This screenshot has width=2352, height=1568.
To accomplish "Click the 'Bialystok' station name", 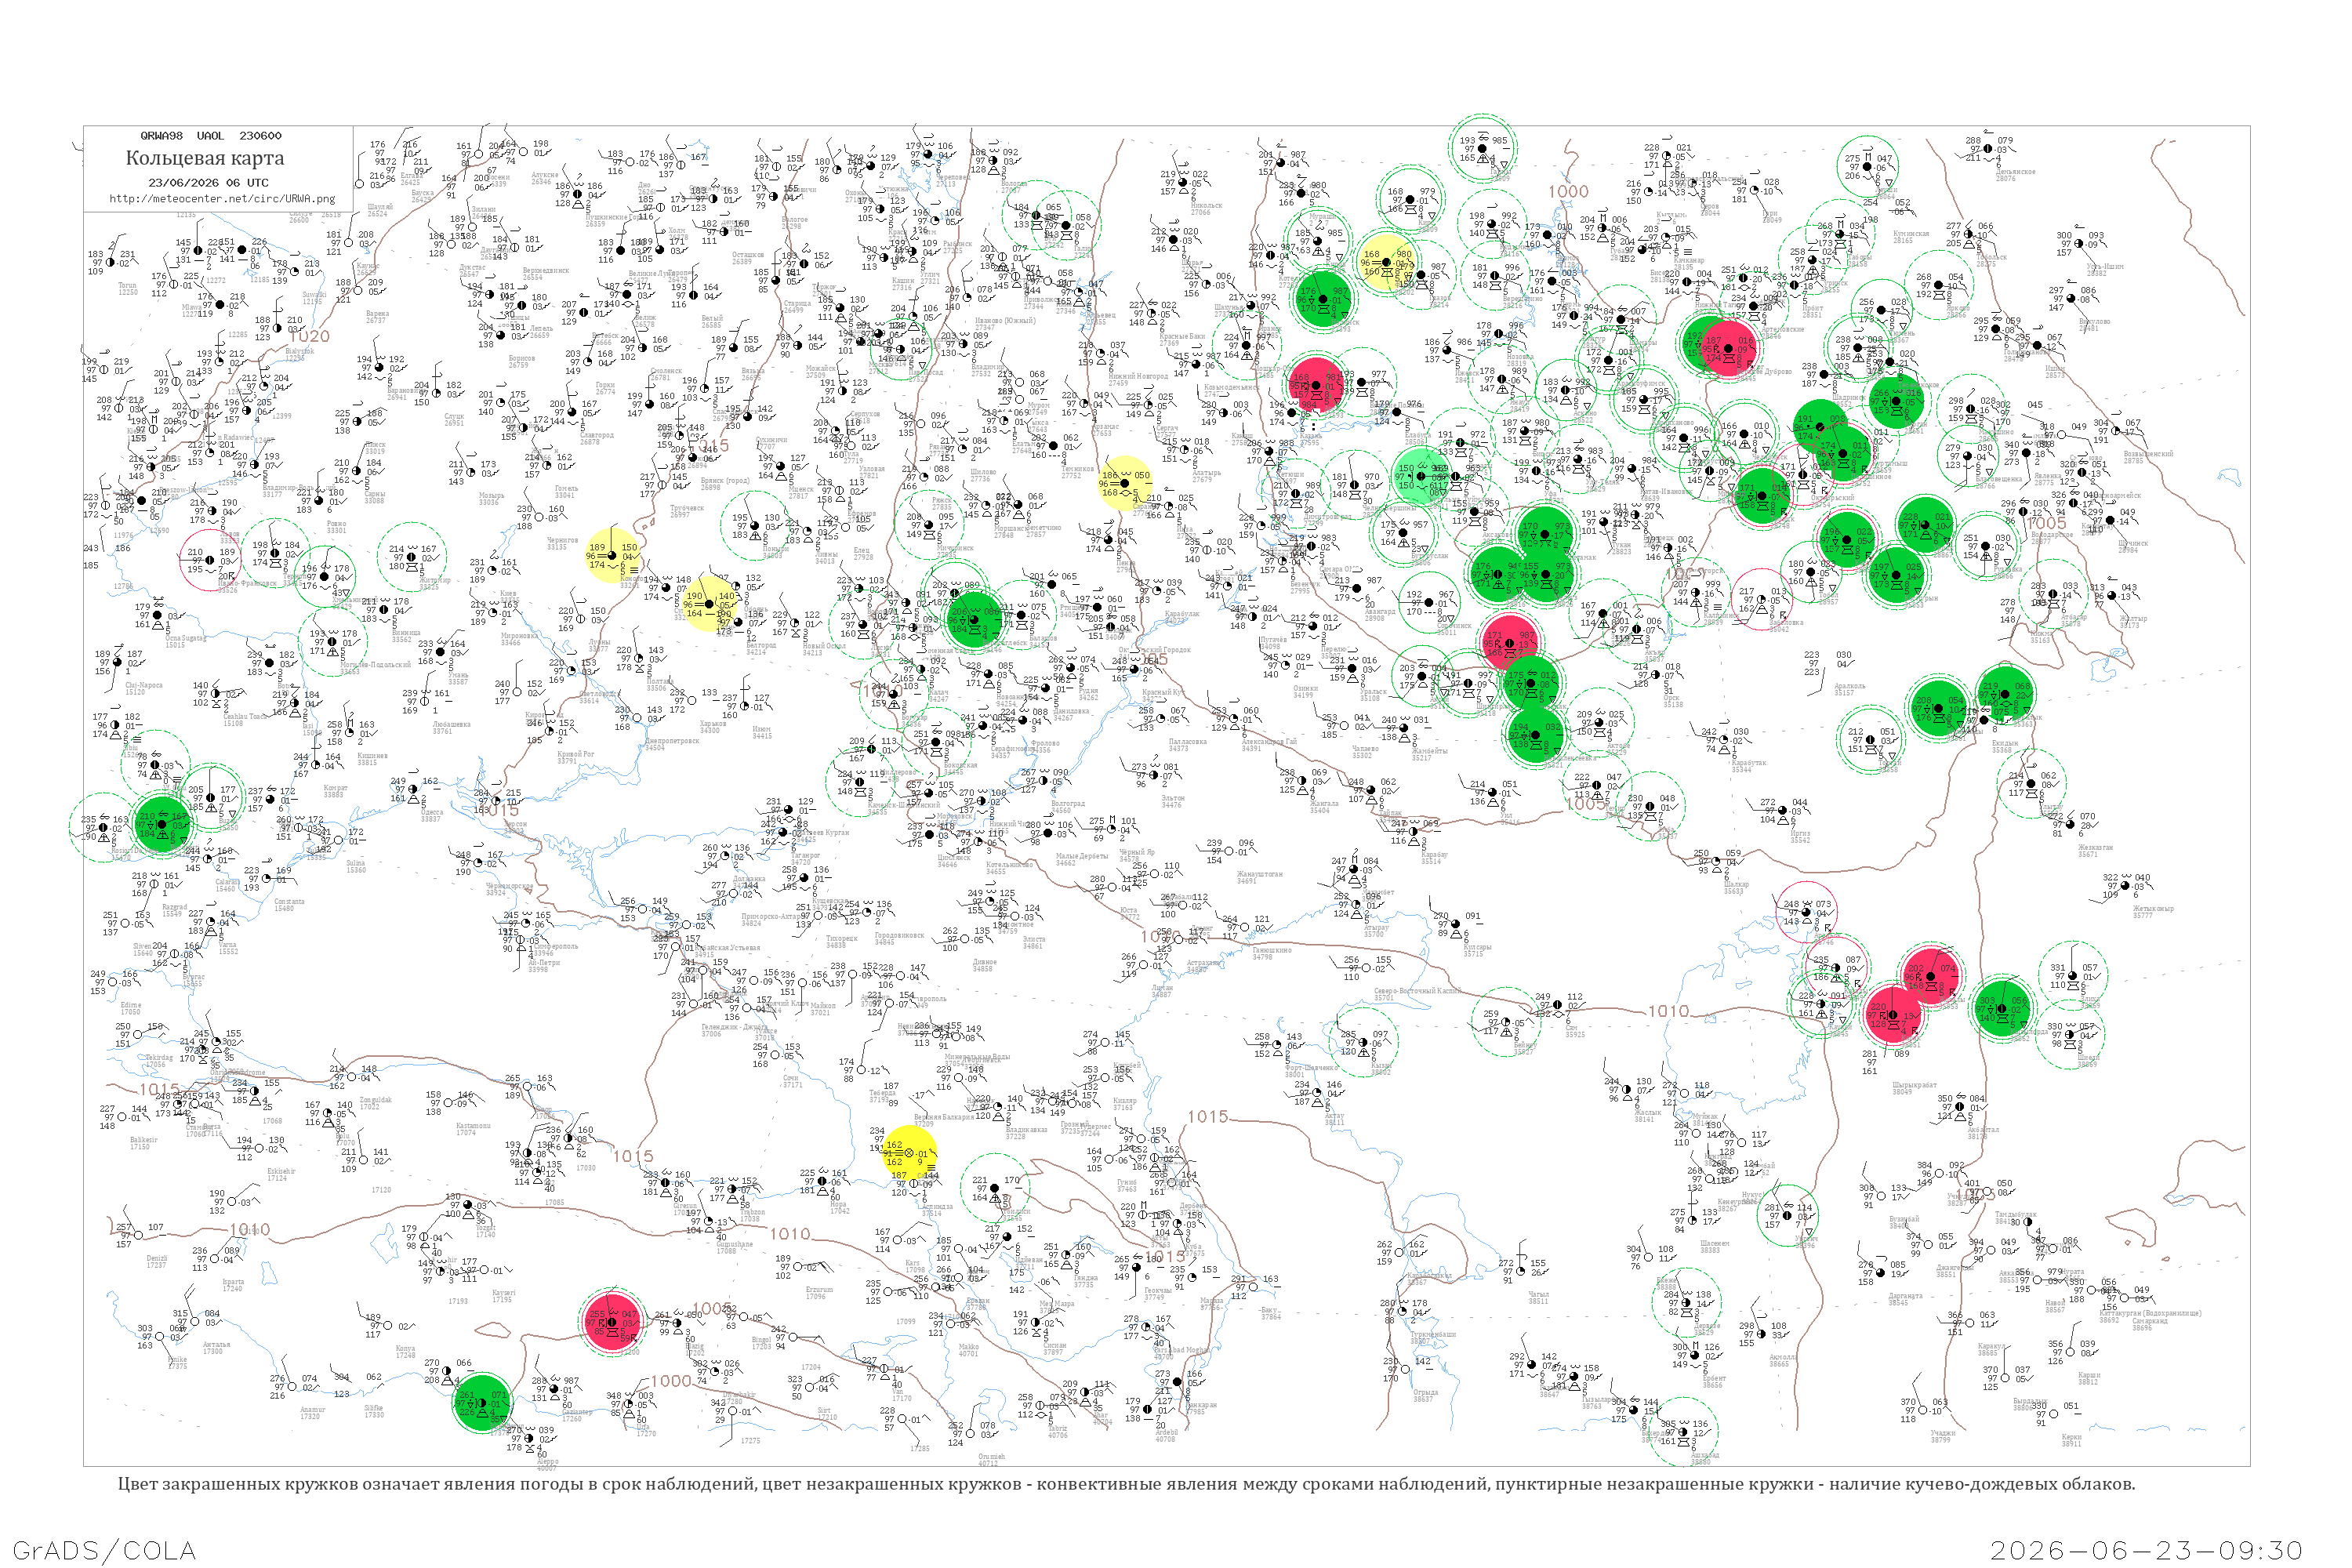I will click(299, 352).
